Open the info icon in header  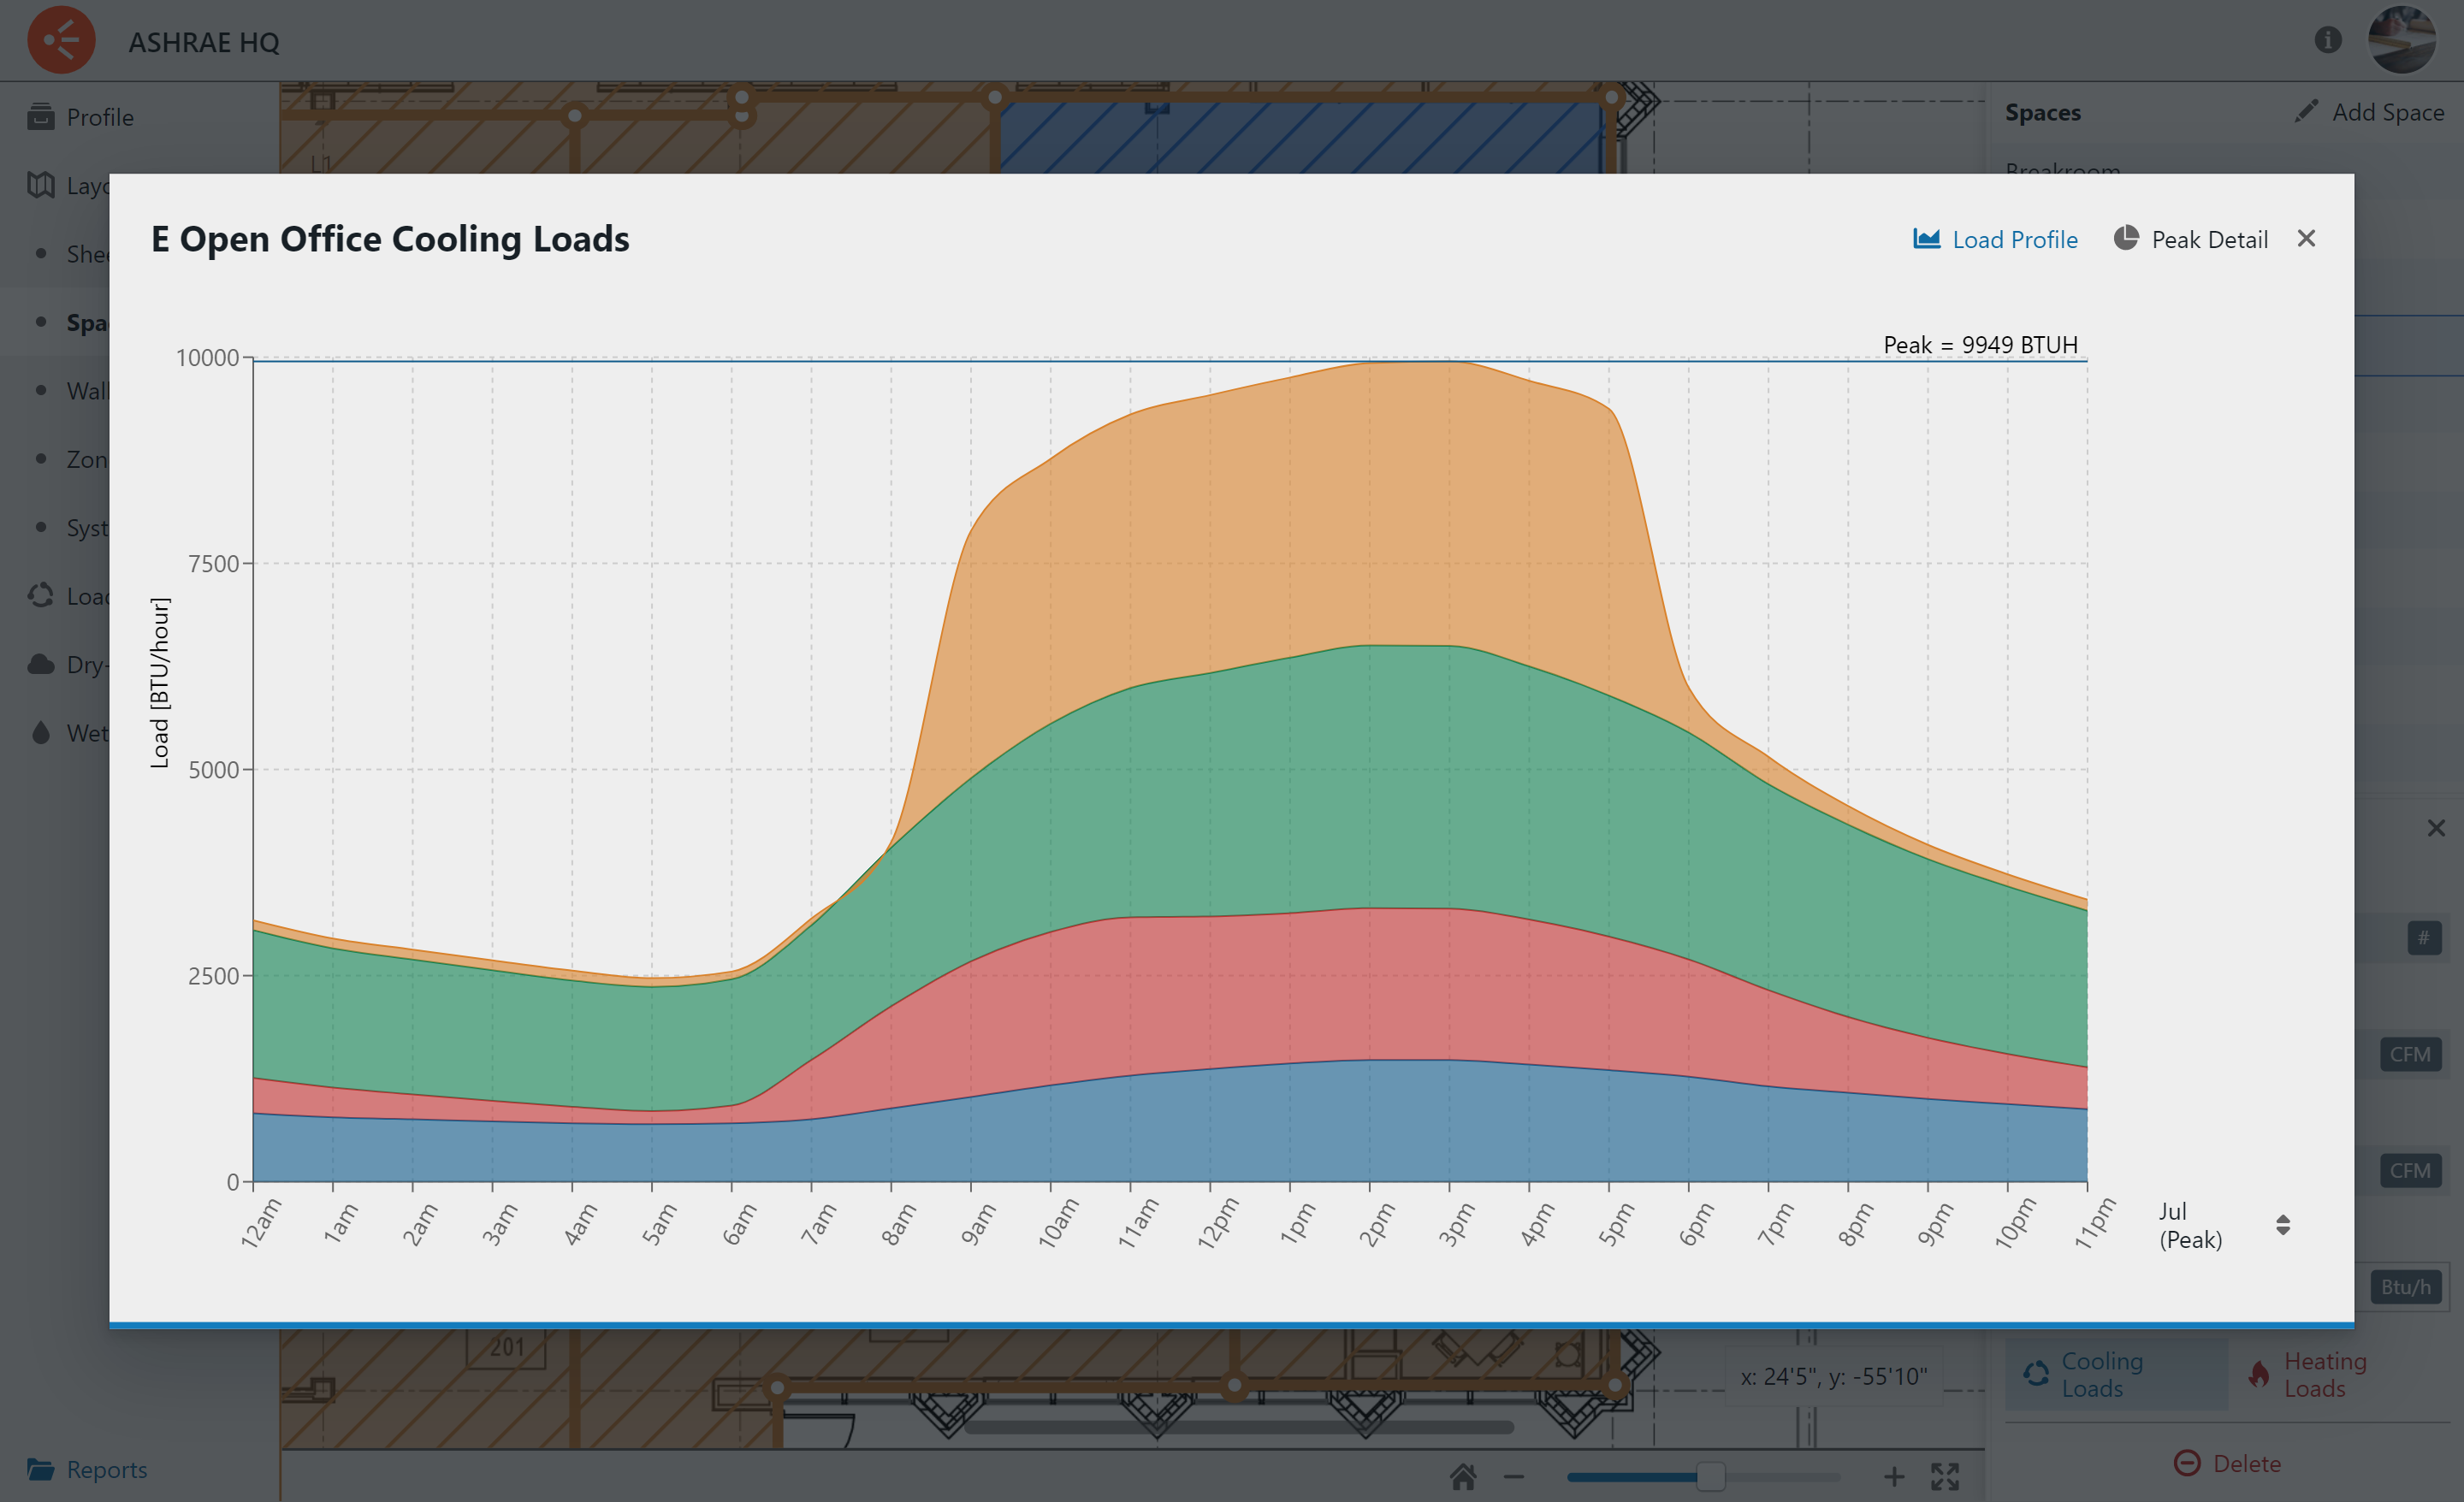pos(2327,40)
